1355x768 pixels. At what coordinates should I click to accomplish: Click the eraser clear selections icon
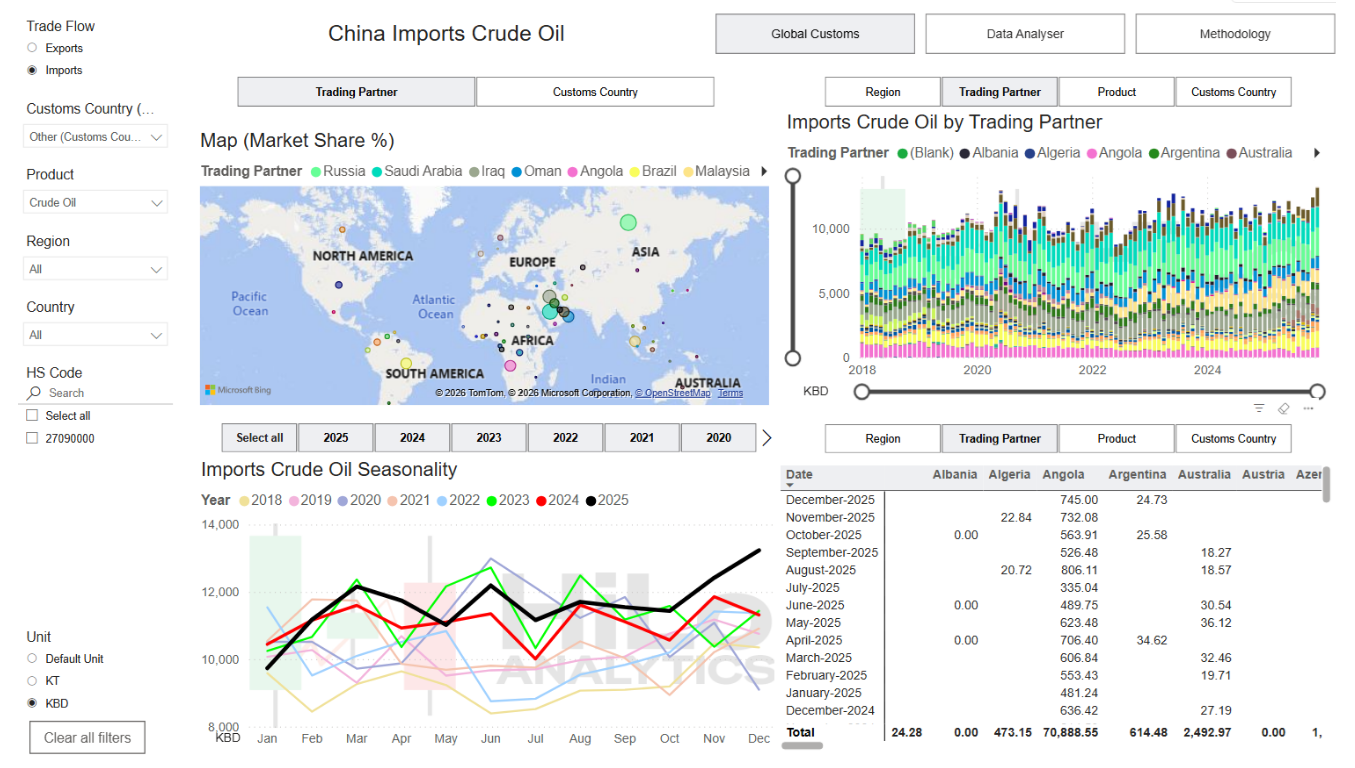tap(1284, 408)
